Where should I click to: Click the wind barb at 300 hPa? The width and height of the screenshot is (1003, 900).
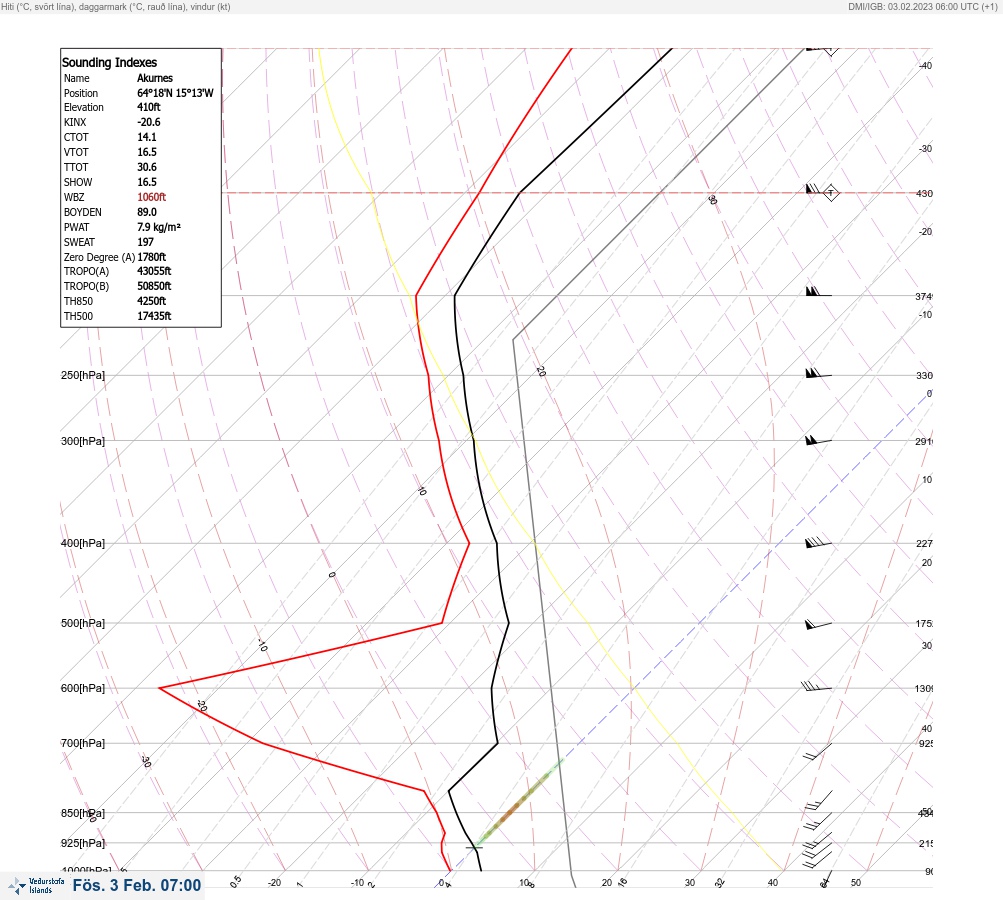pos(818,440)
